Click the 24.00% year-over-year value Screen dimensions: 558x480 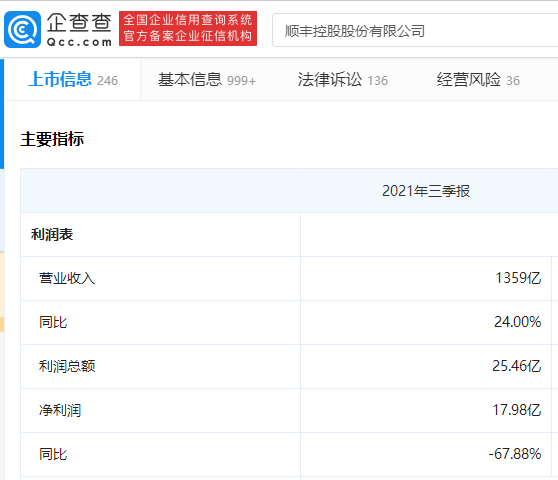[517, 322]
